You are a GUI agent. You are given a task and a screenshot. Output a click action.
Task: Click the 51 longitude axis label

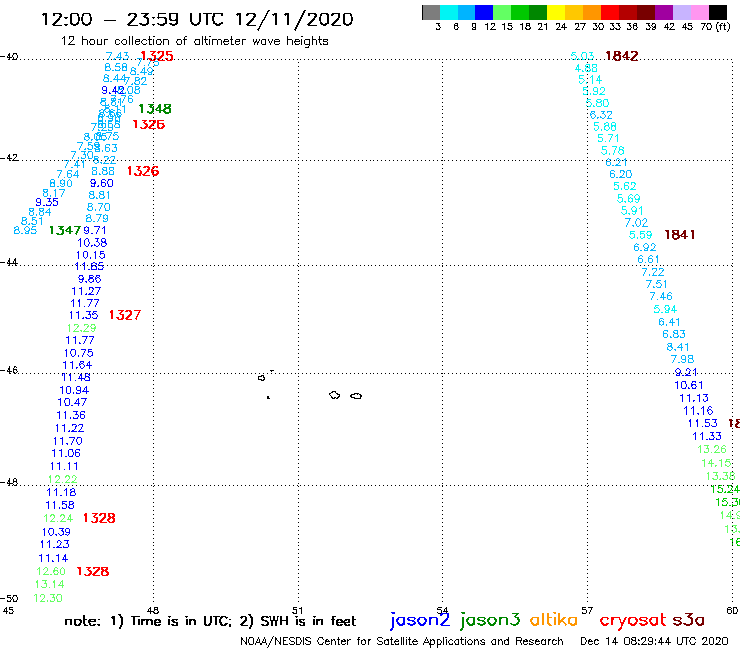click(297, 611)
